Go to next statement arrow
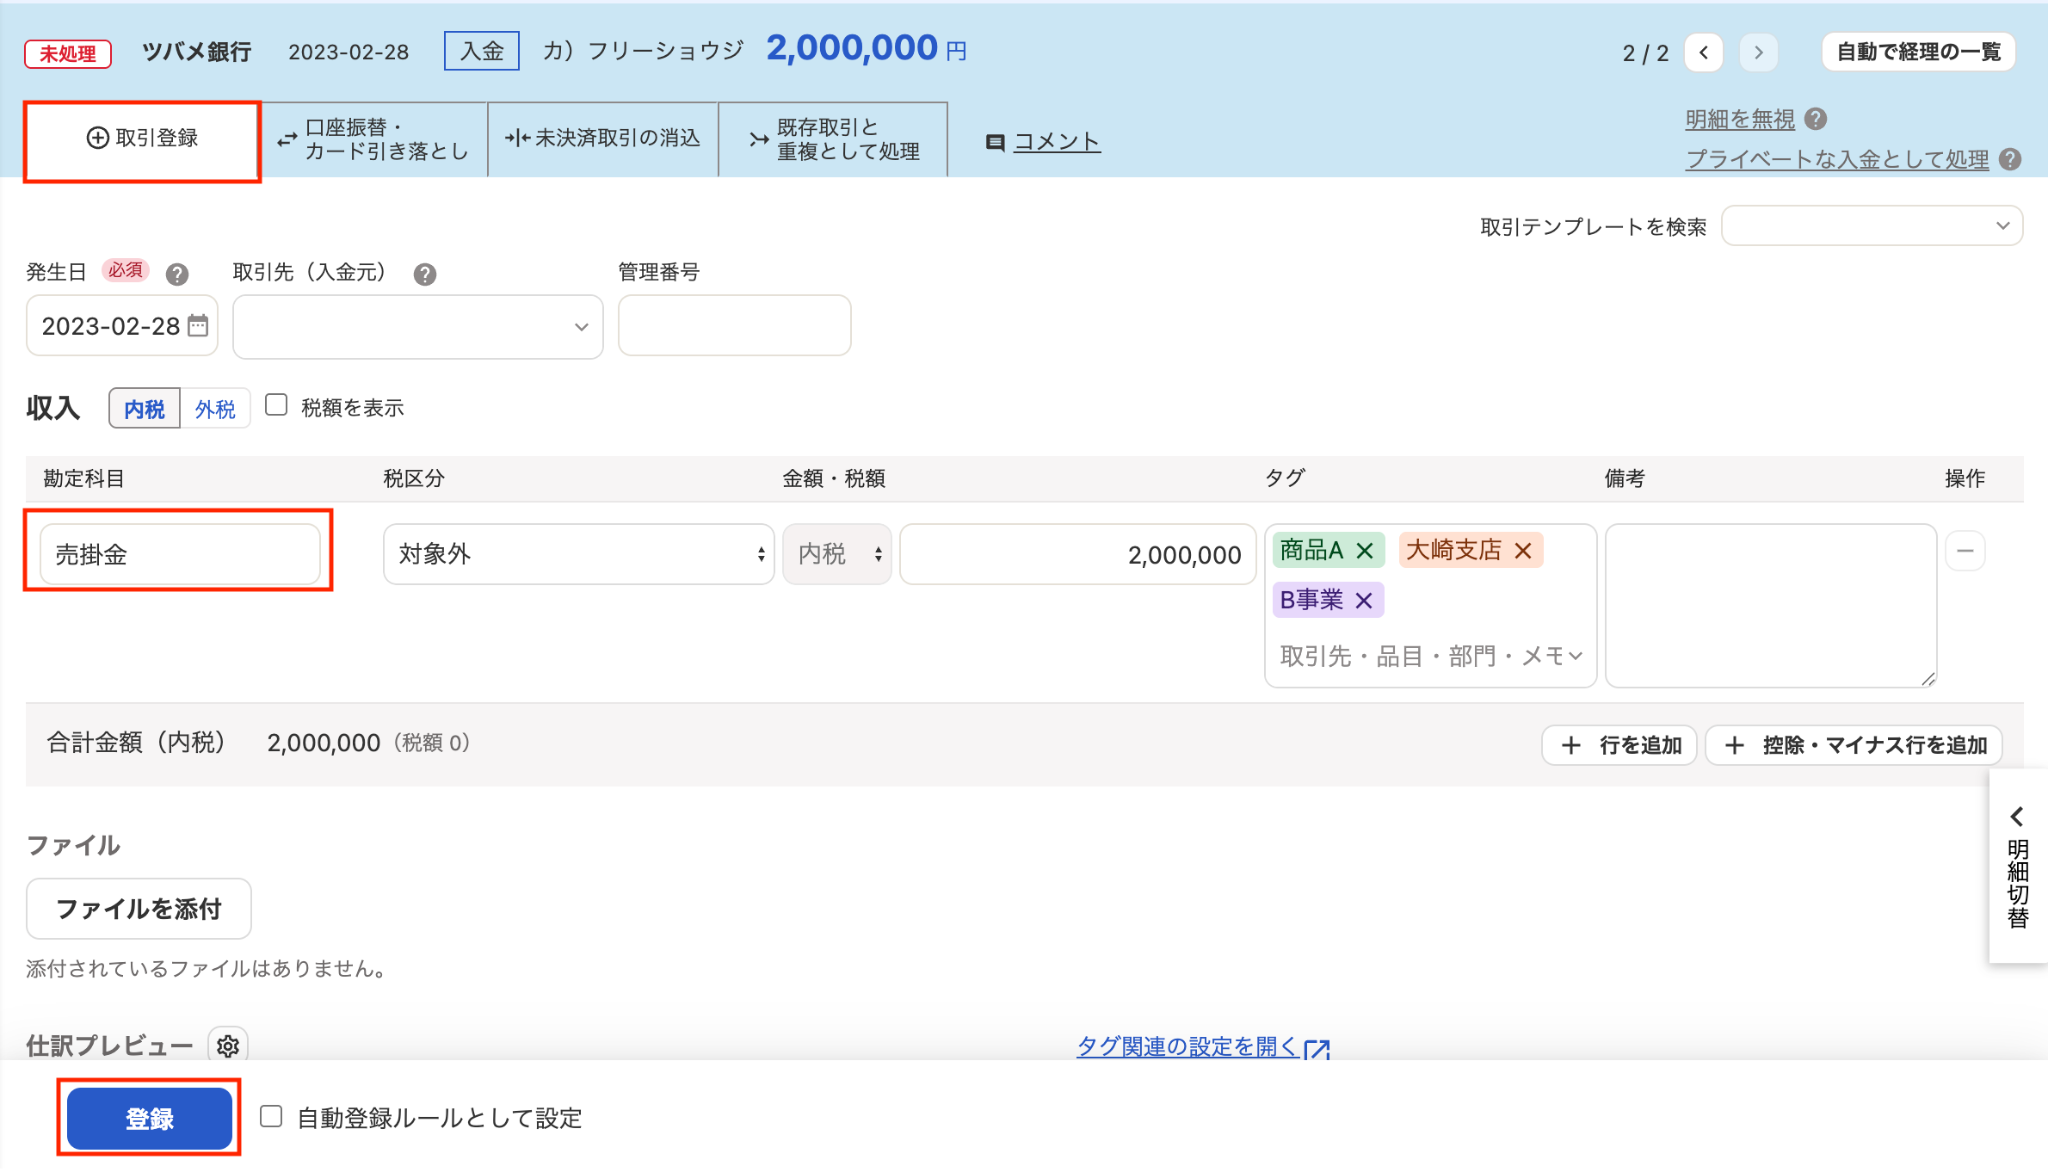 tap(1758, 52)
